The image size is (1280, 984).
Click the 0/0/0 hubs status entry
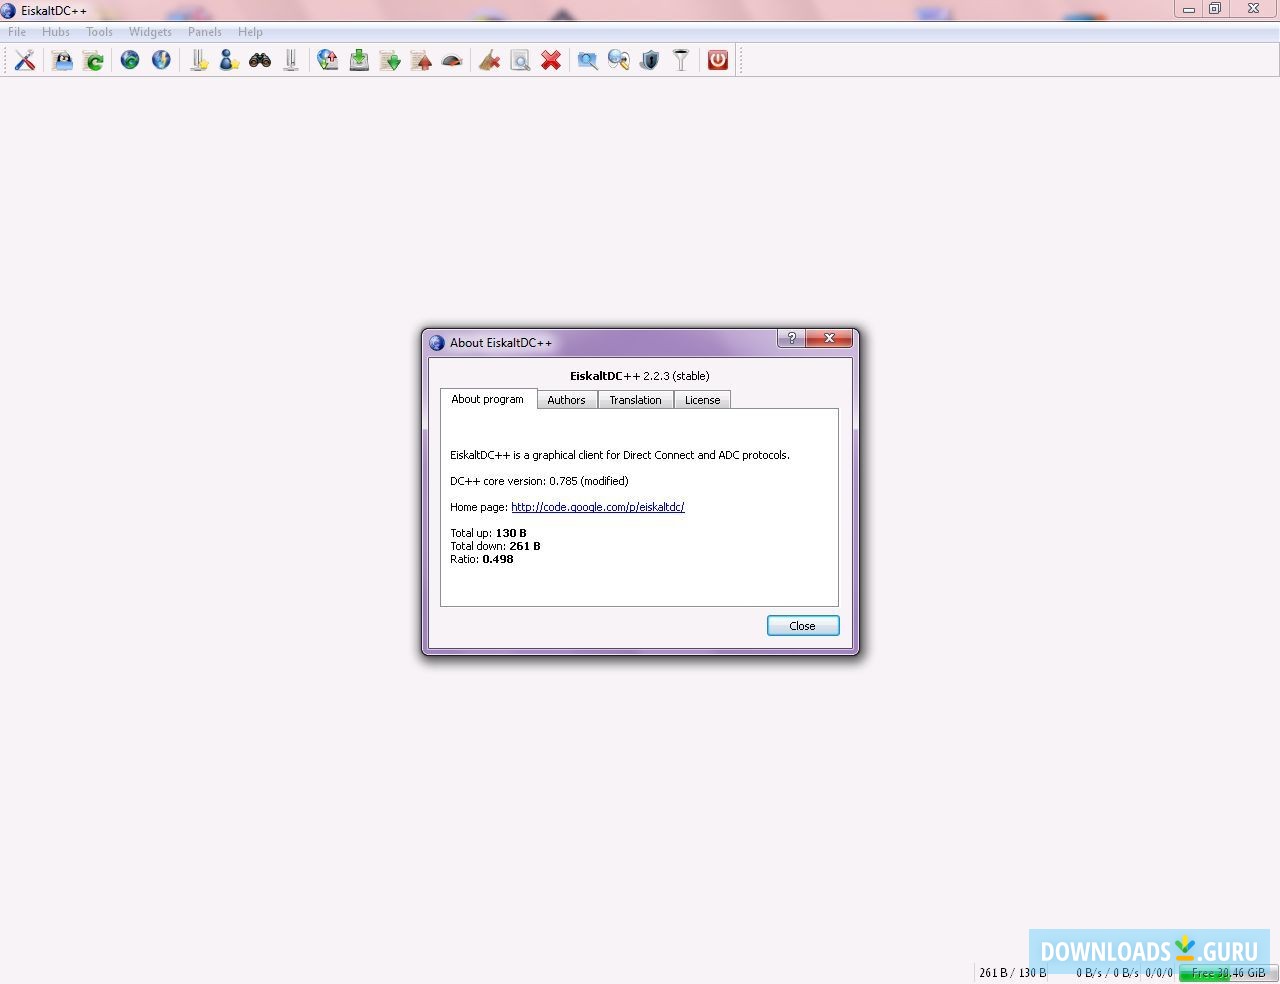pyautogui.click(x=1159, y=973)
